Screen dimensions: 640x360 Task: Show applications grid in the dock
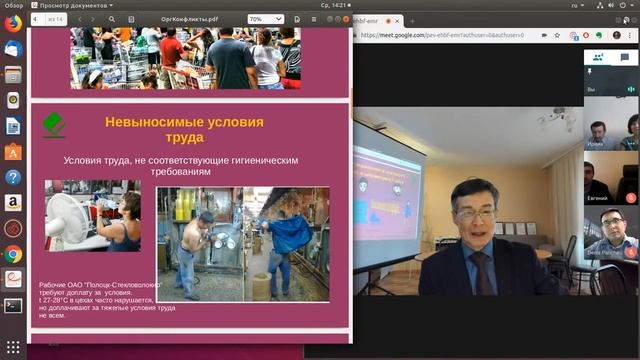tap(13, 347)
